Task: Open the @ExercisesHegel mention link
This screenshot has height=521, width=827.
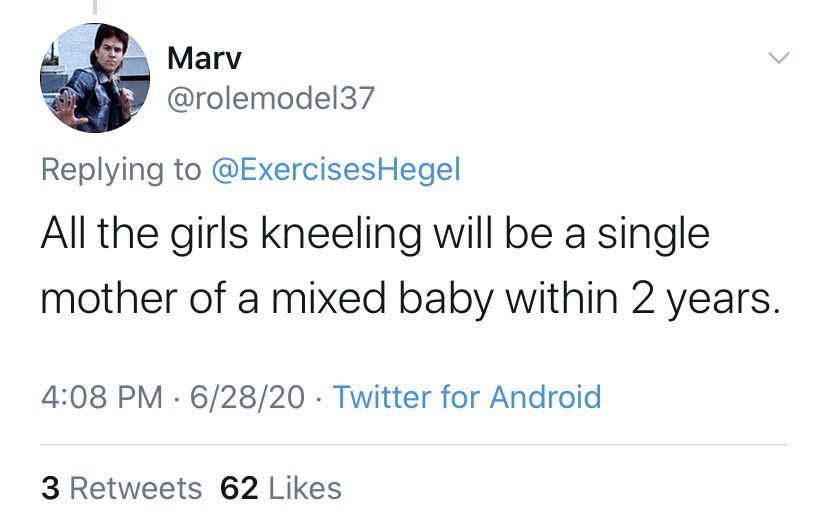Action: [336, 169]
